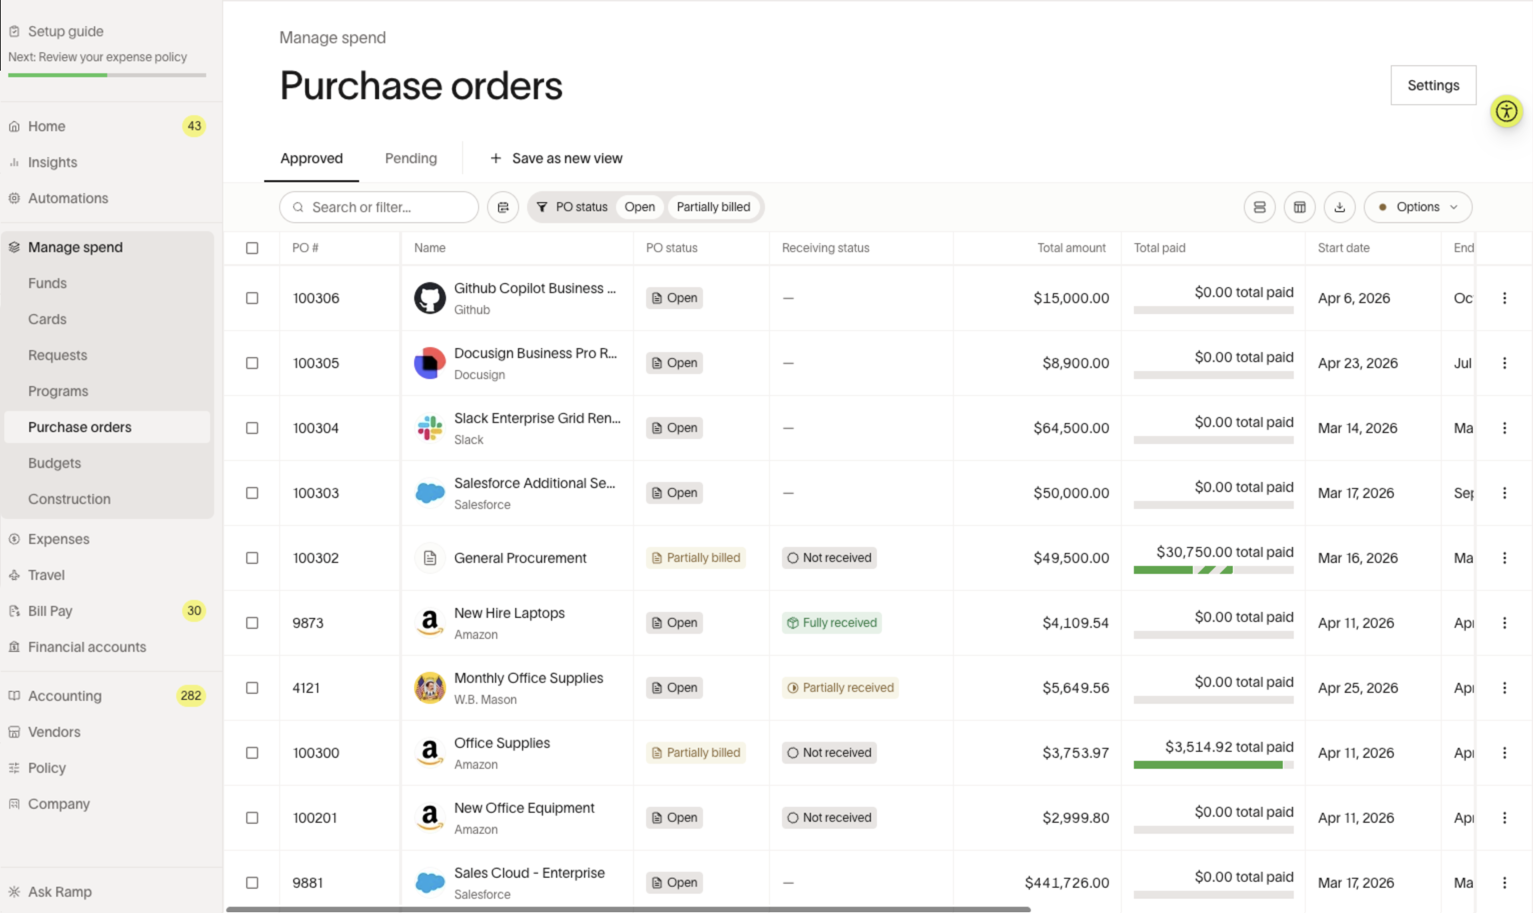Image resolution: width=1533 pixels, height=913 pixels.
Task: Go to Funds in sidebar
Action: 47,283
